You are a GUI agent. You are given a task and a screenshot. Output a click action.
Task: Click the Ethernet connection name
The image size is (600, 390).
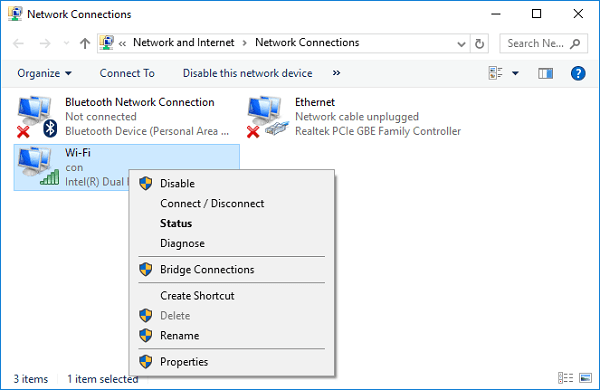(315, 102)
